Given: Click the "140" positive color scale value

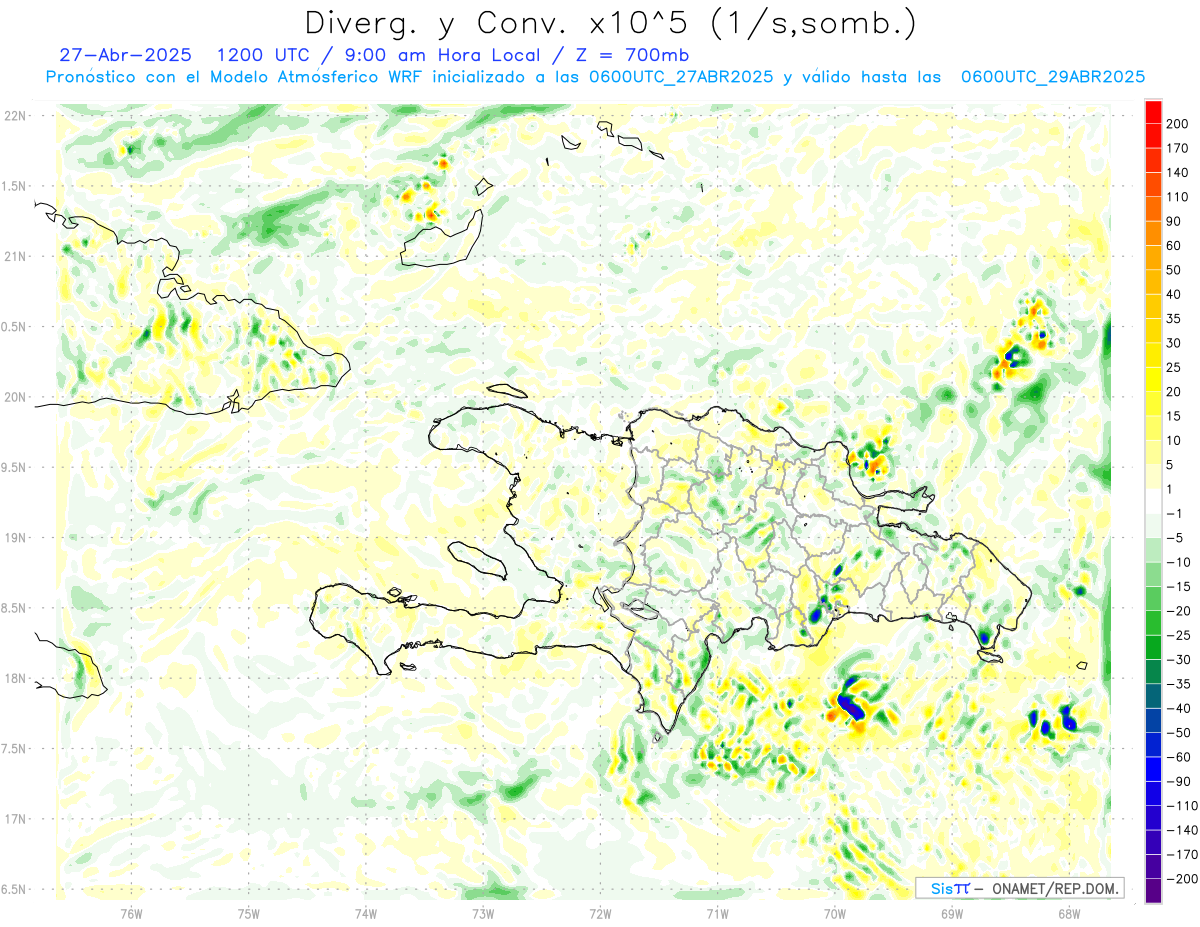Looking at the screenshot, I should (x=1177, y=173).
